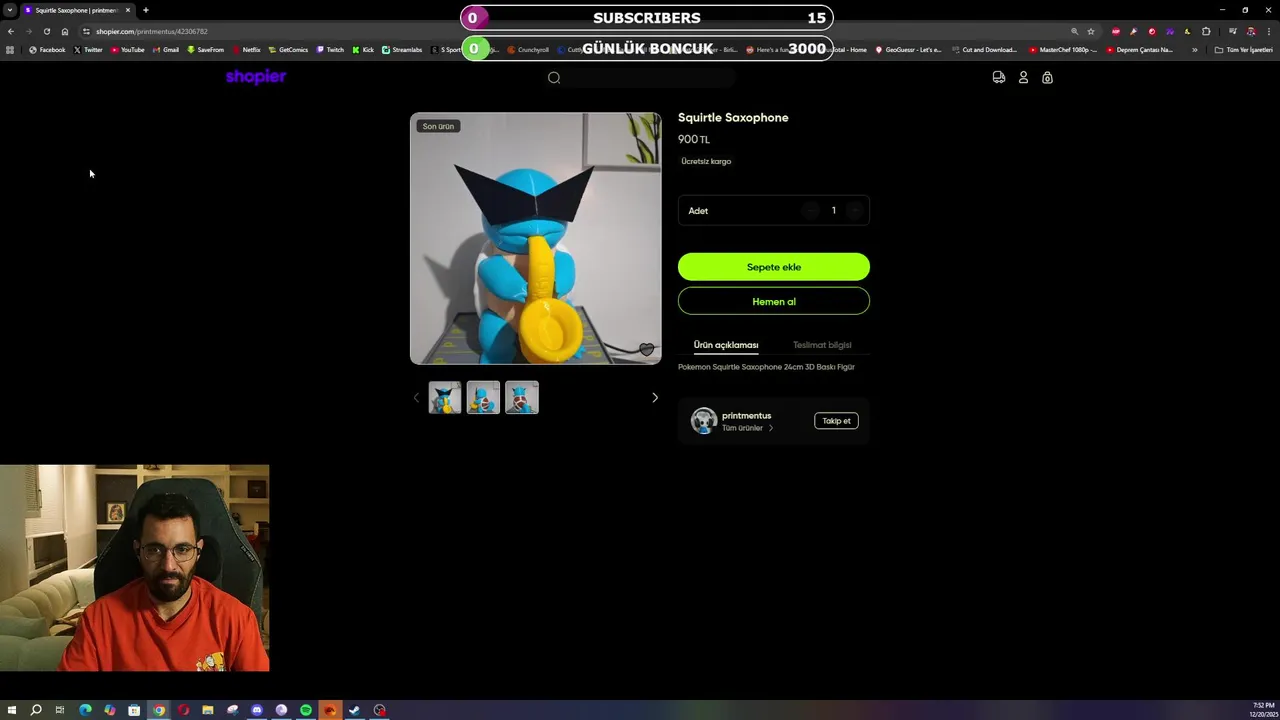Open the tab search dropdown
The width and height of the screenshot is (1280, 720).
10,10
